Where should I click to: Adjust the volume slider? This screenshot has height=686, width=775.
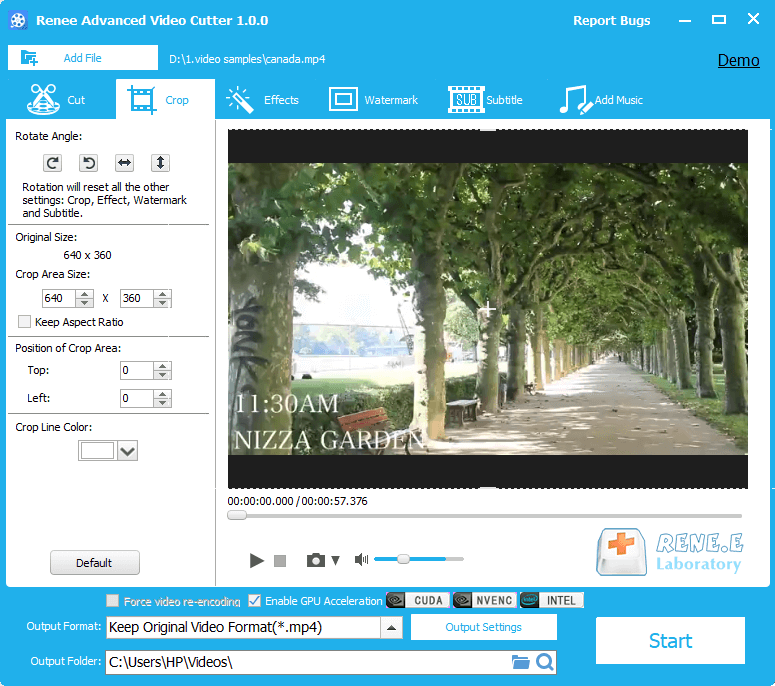pyautogui.click(x=419, y=559)
